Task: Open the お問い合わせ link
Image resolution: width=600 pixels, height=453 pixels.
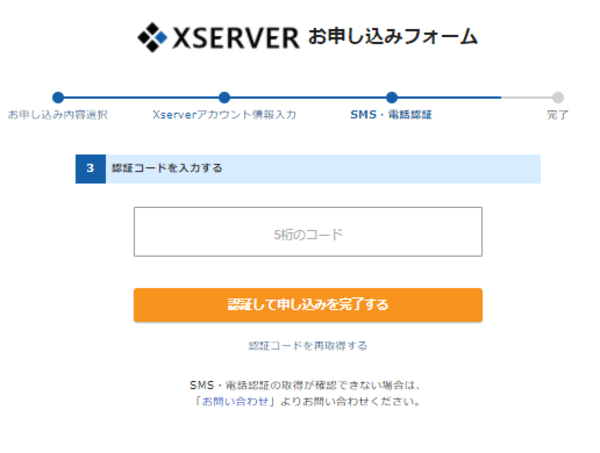Action: [235, 401]
